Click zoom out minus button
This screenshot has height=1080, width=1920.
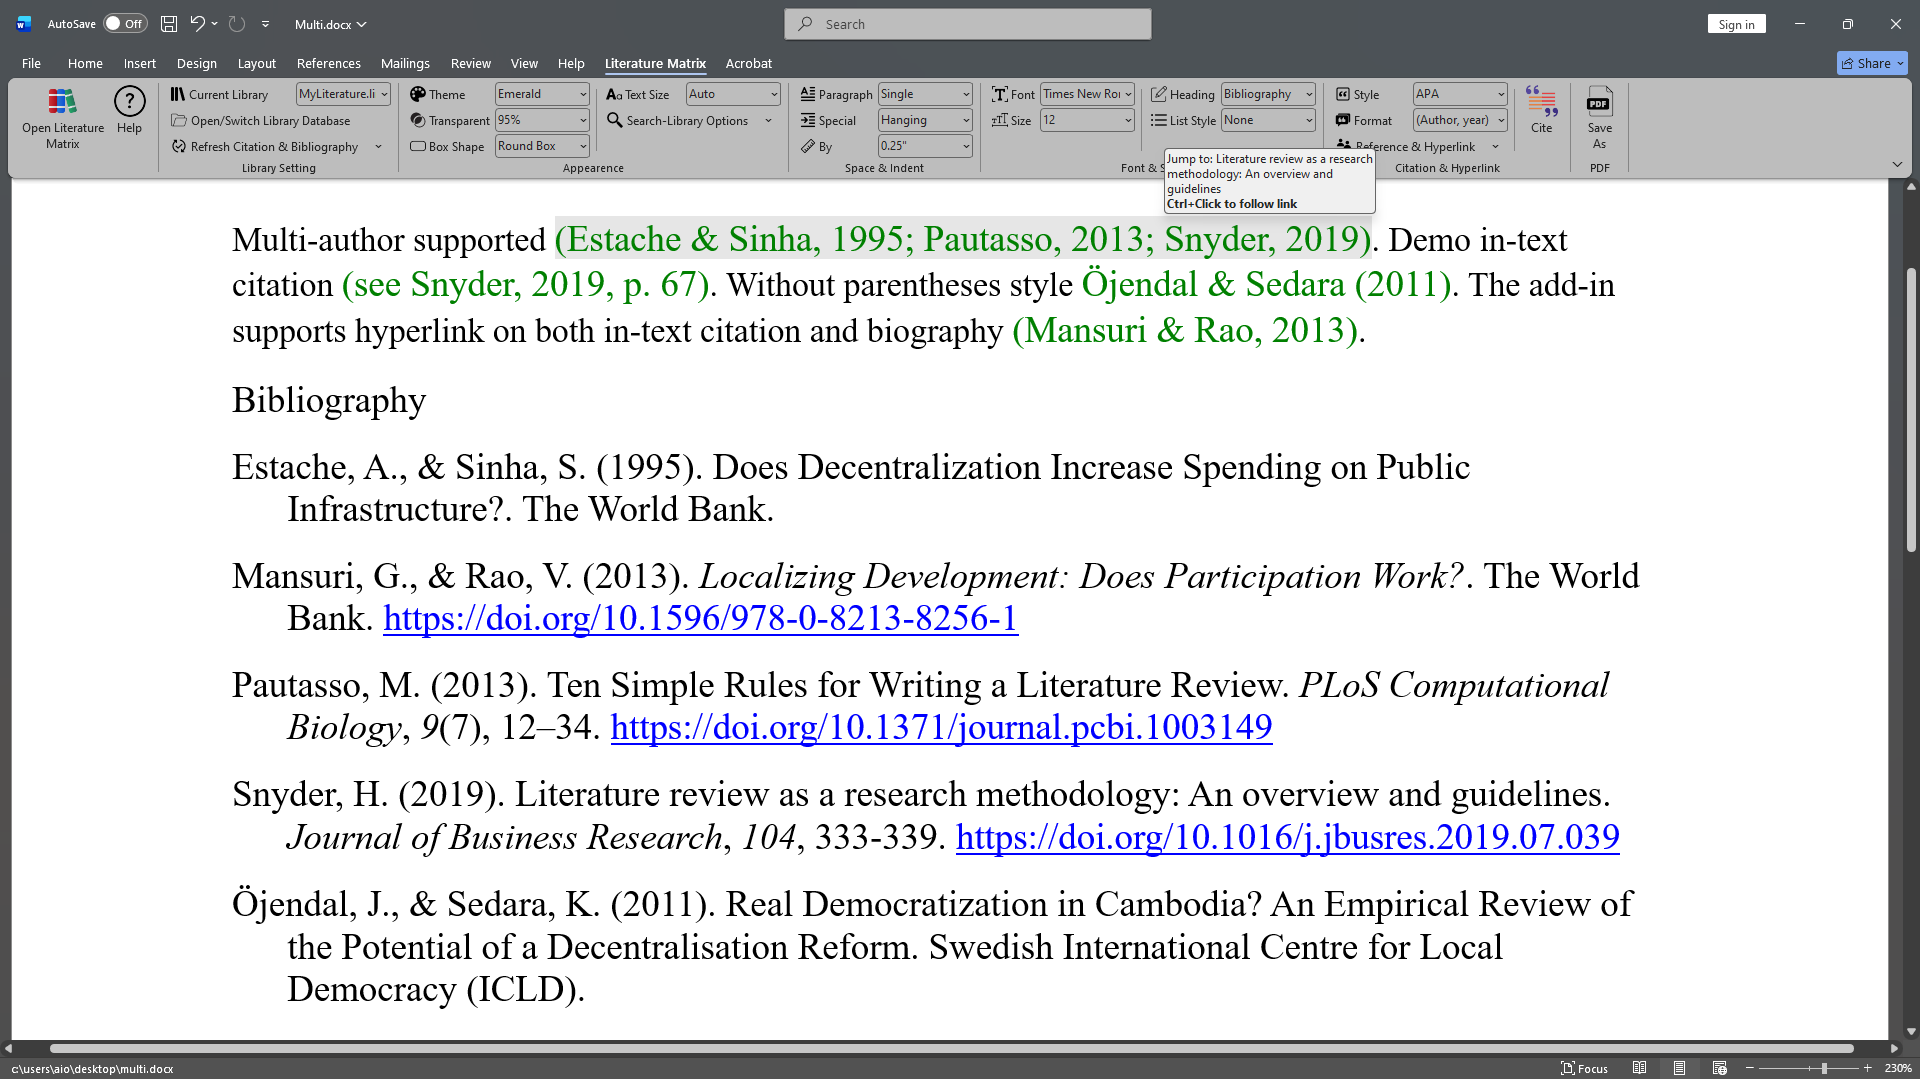pos(1750,1068)
